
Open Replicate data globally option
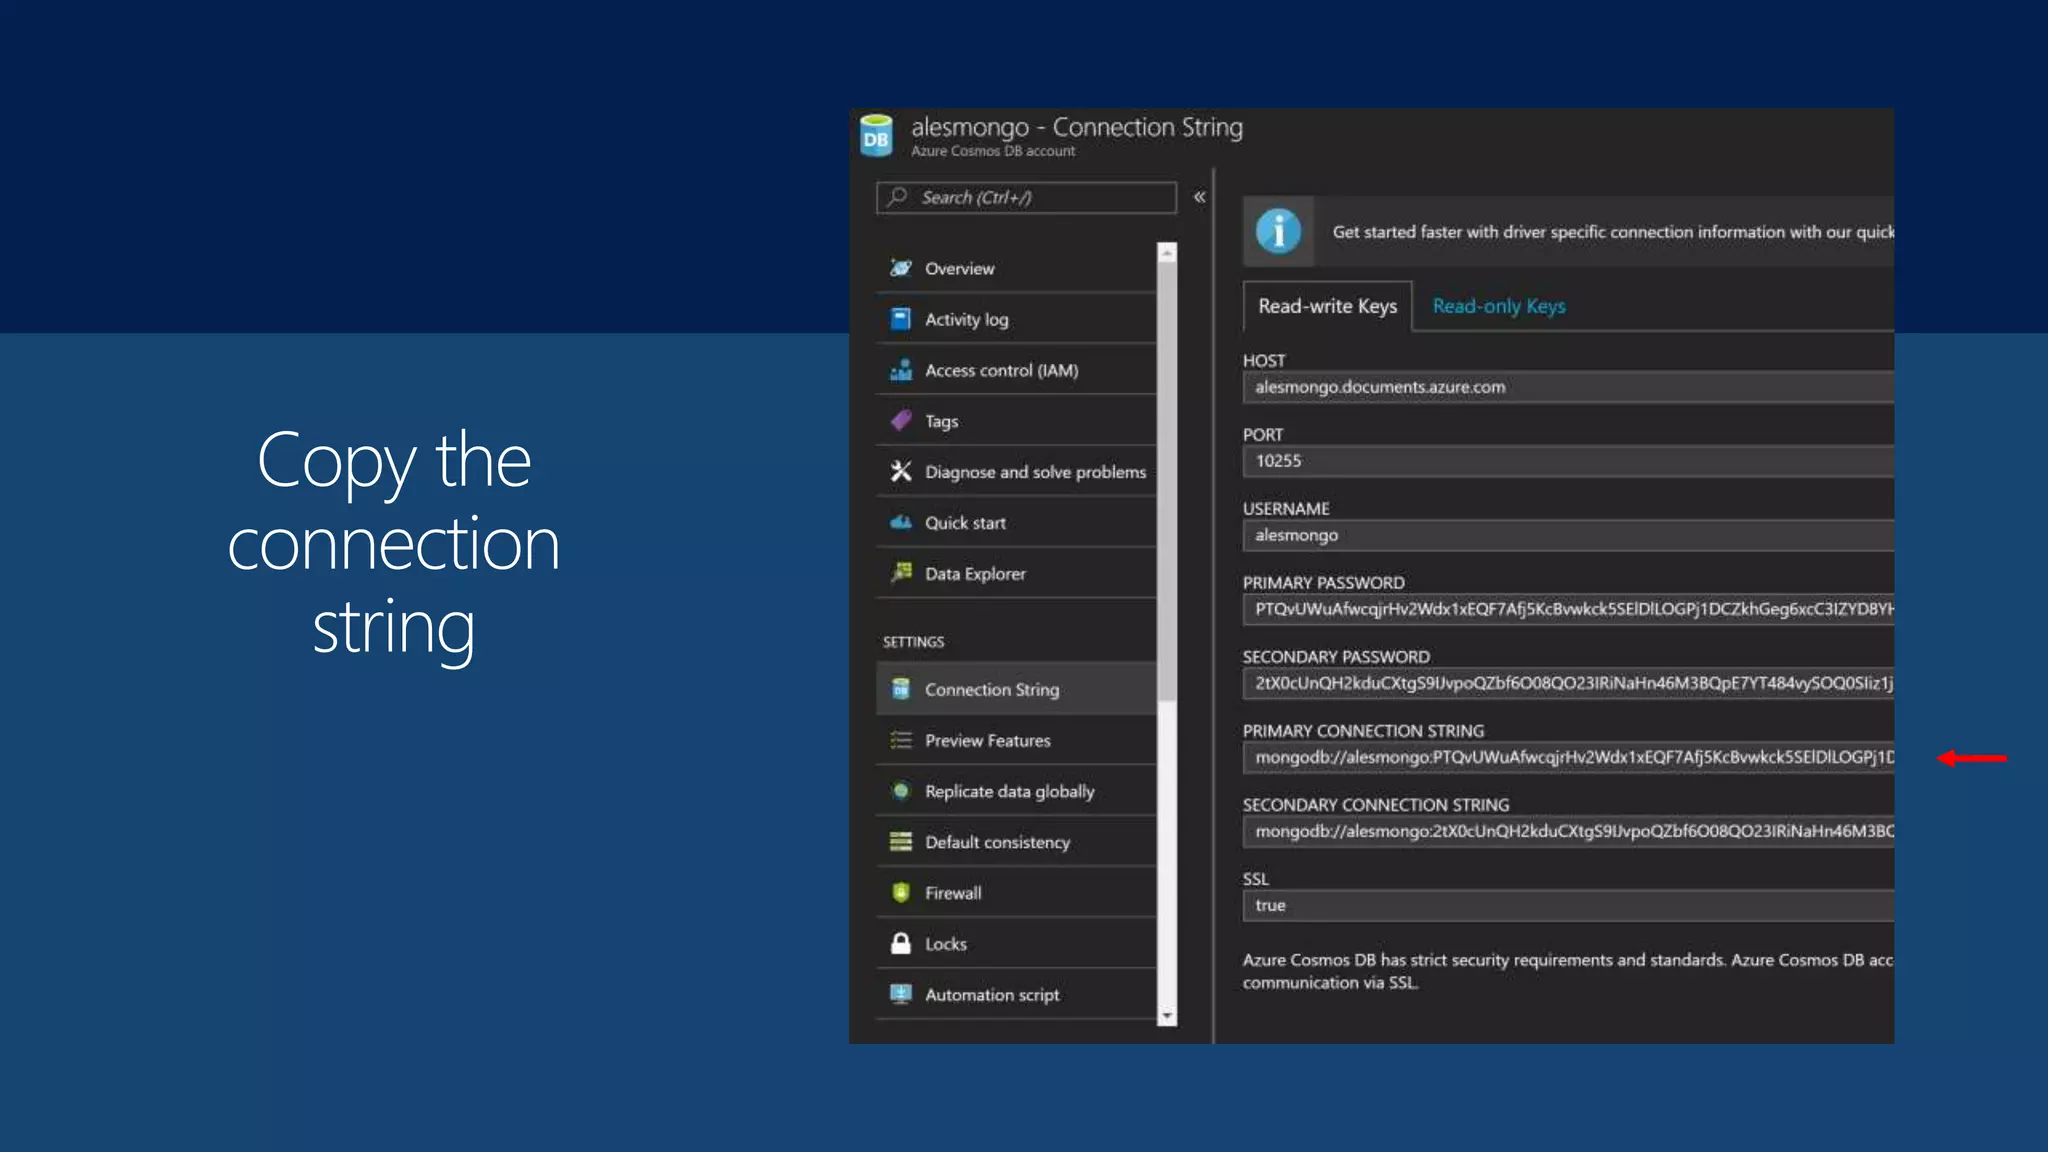pos(1009,791)
